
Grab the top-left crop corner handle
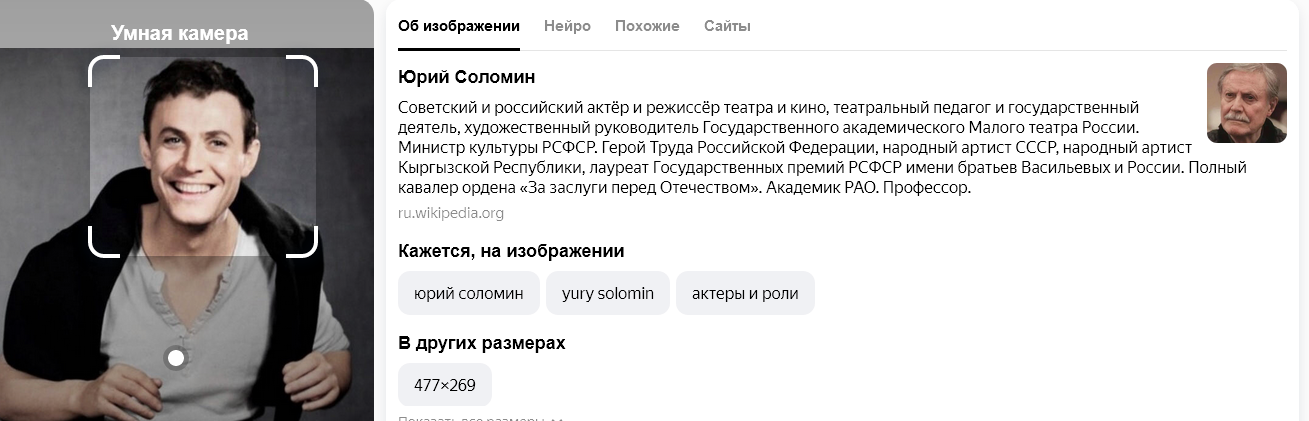point(103,70)
